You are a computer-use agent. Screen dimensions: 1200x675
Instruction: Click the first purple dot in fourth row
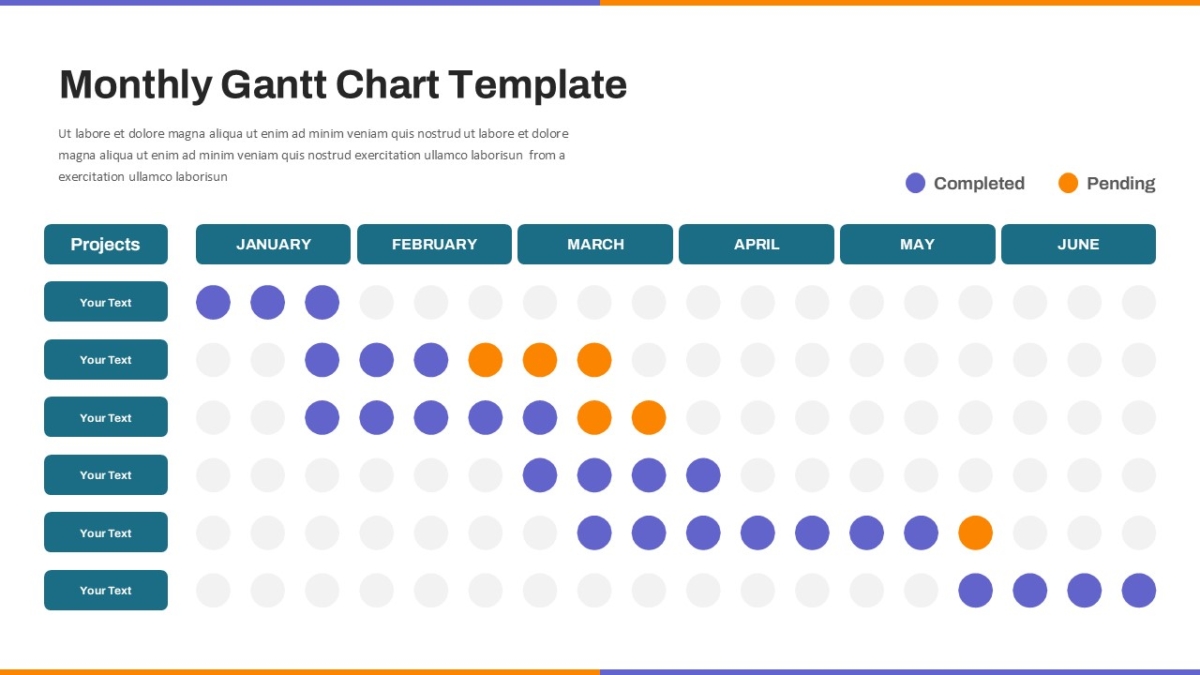(540, 475)
